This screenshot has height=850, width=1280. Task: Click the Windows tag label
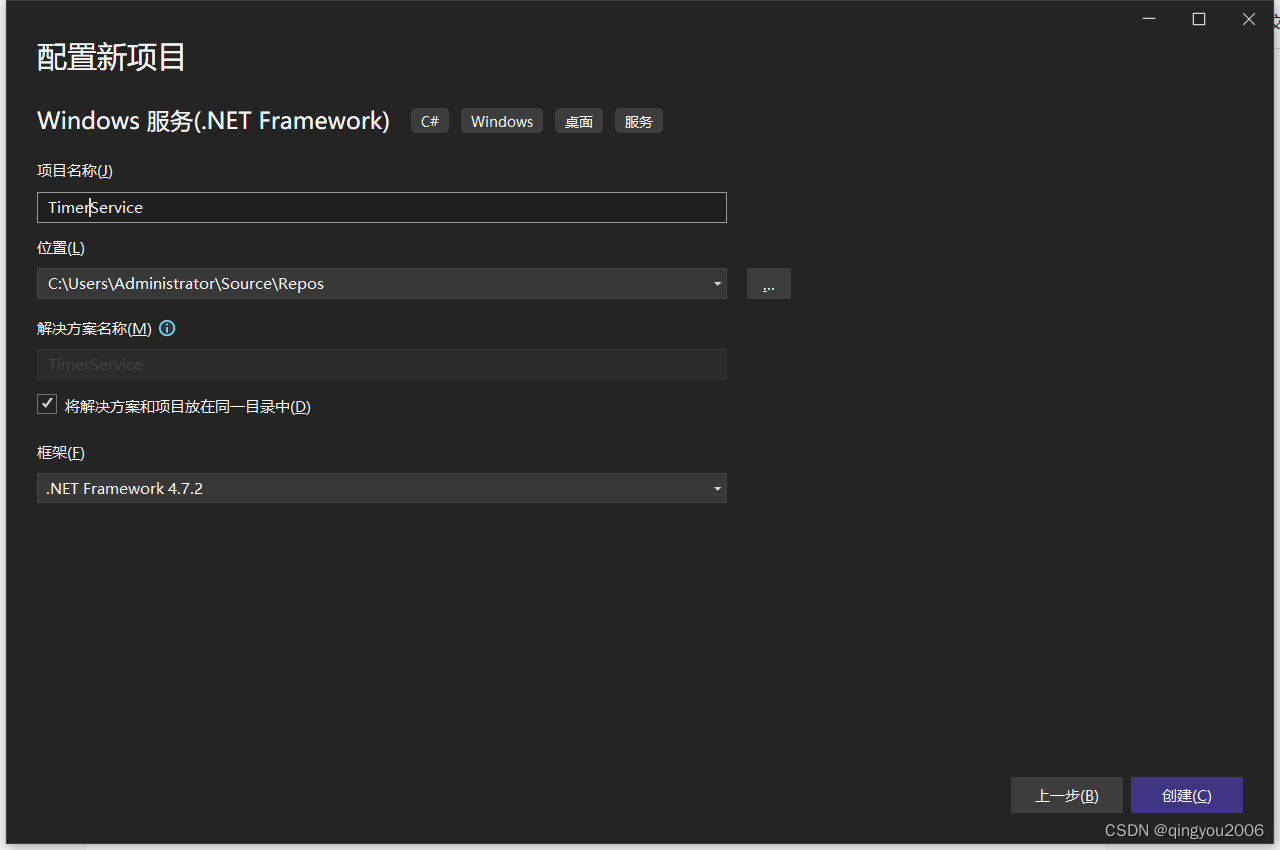(x=502, y=121)
